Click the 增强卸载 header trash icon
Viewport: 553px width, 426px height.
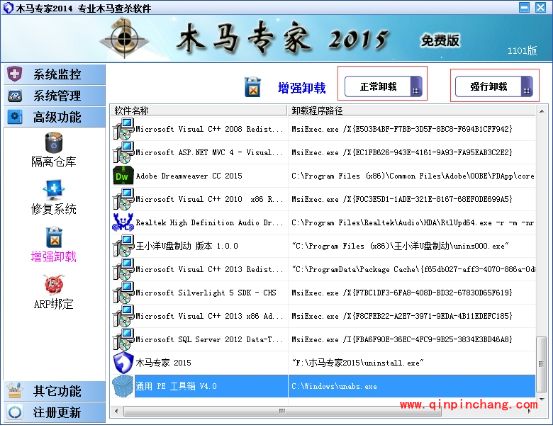point(253,87)
